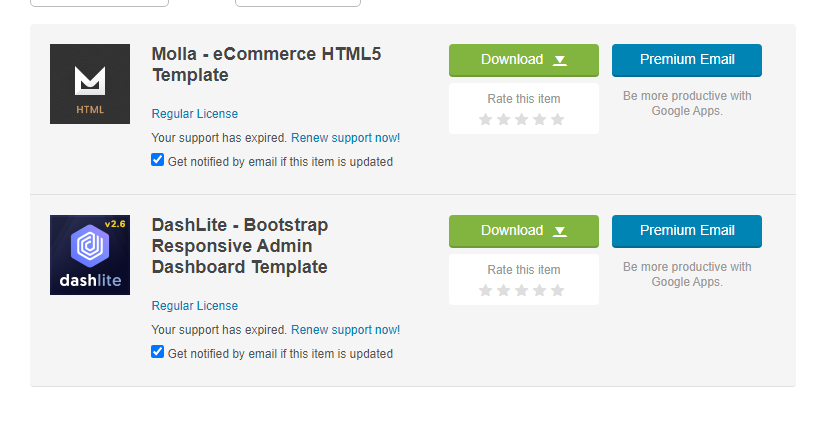Rate DashLite three stars

click(x=522, y=291)
